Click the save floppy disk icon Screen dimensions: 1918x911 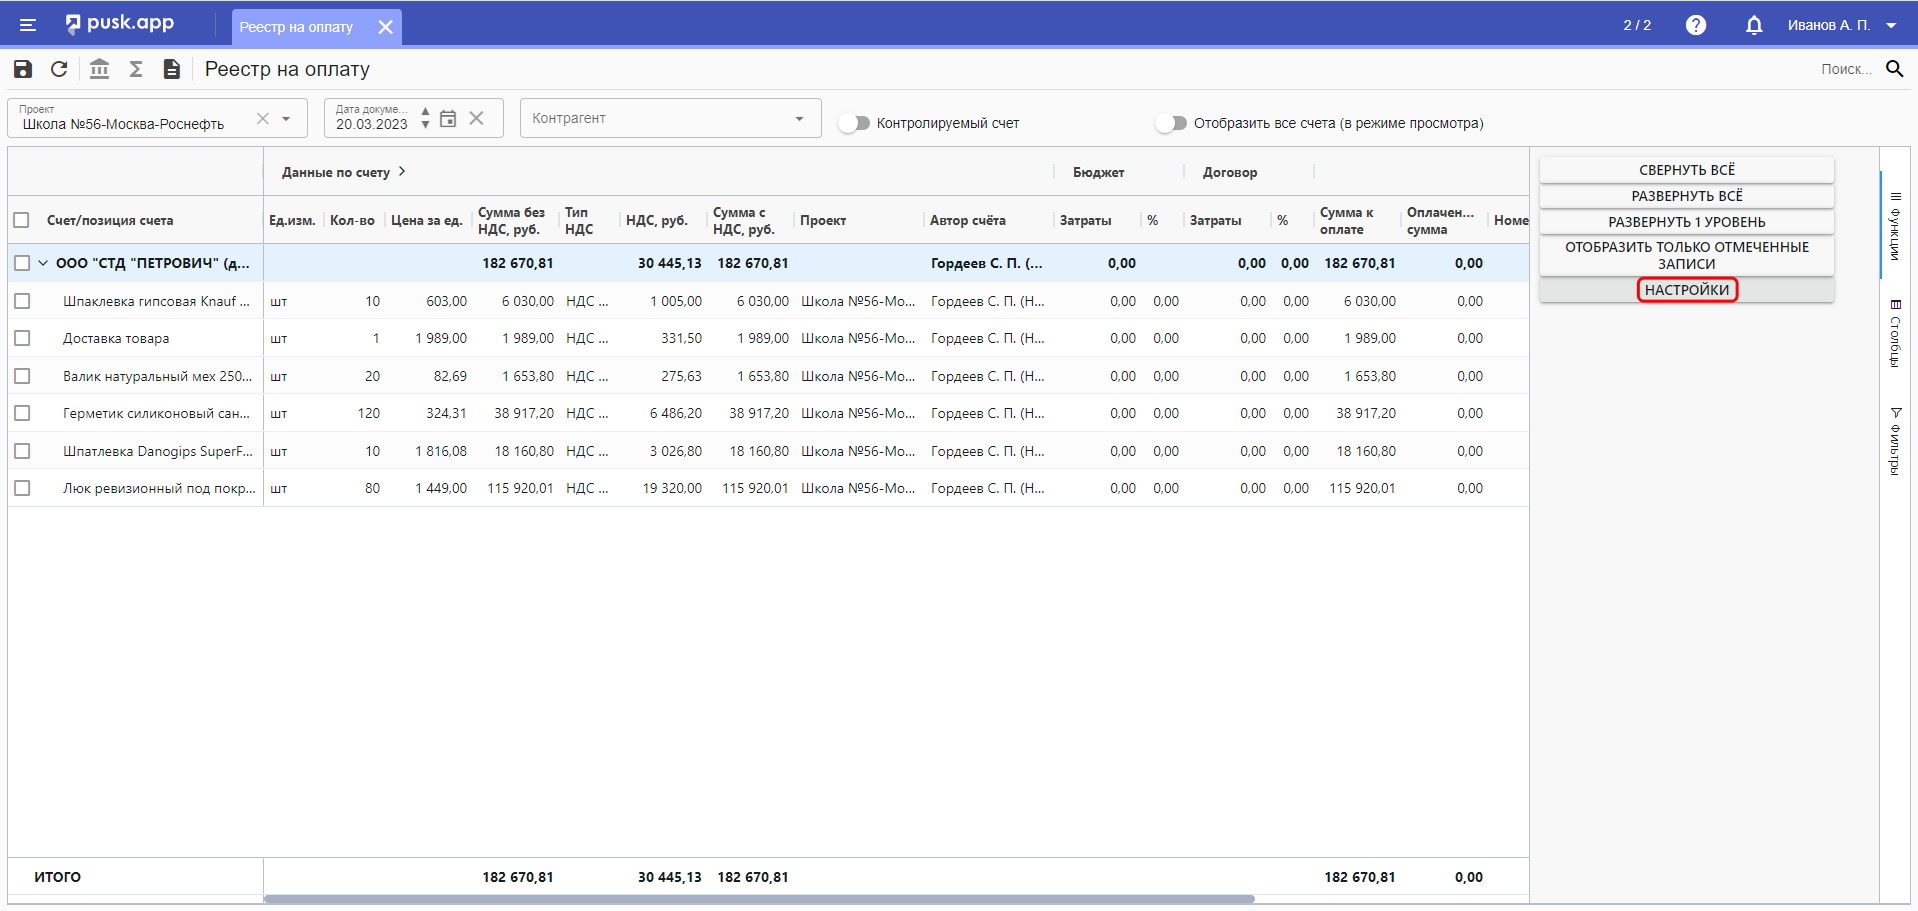(23, 69)
